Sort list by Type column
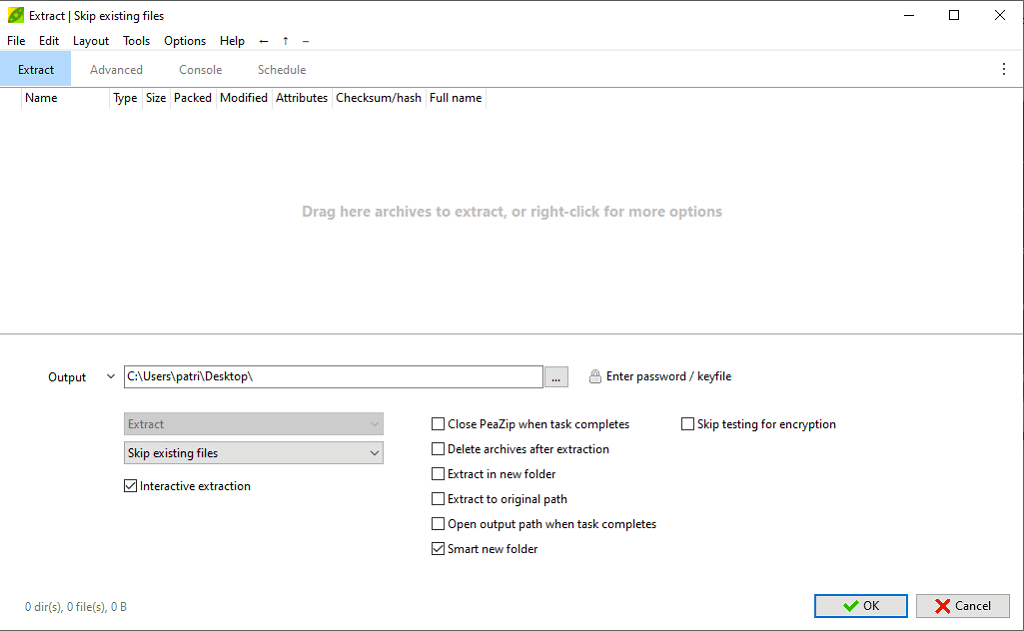 [x=125, y=98]
